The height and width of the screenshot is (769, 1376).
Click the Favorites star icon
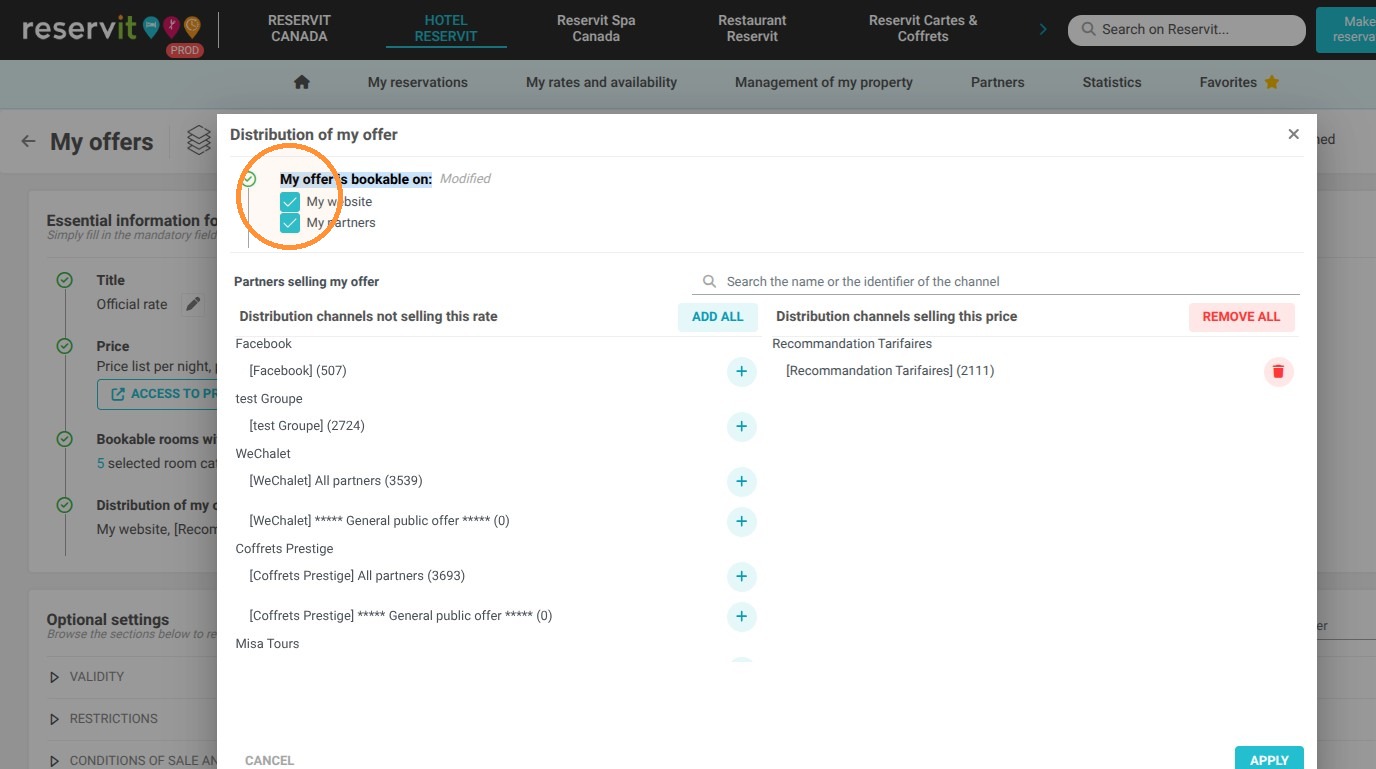pos(1272,82)
